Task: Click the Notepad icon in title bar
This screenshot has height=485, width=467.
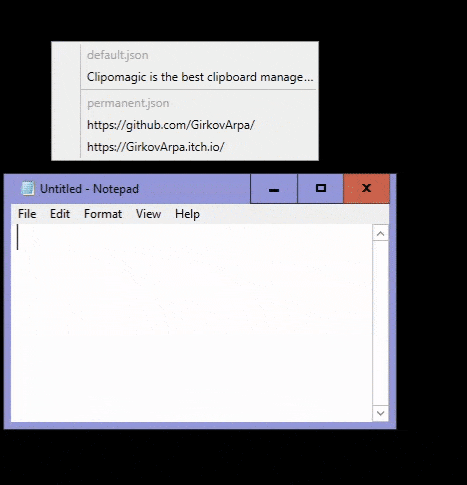Action: 27,188
